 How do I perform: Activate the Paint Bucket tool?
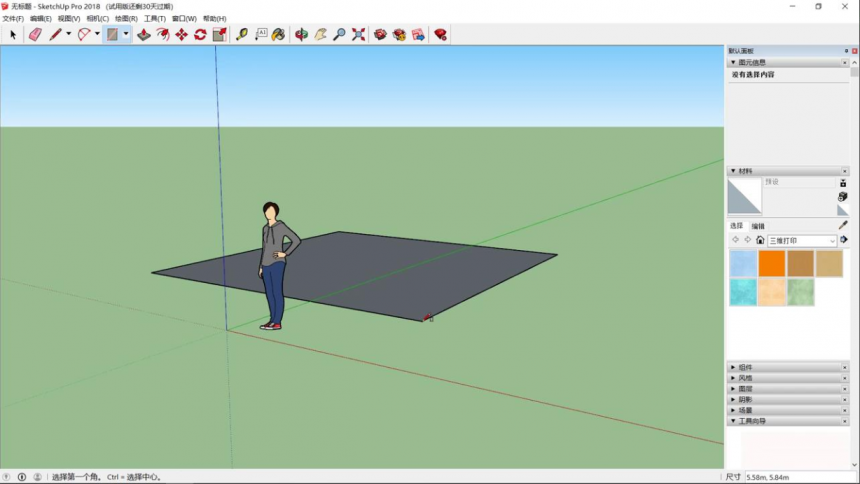click(279, 35)
